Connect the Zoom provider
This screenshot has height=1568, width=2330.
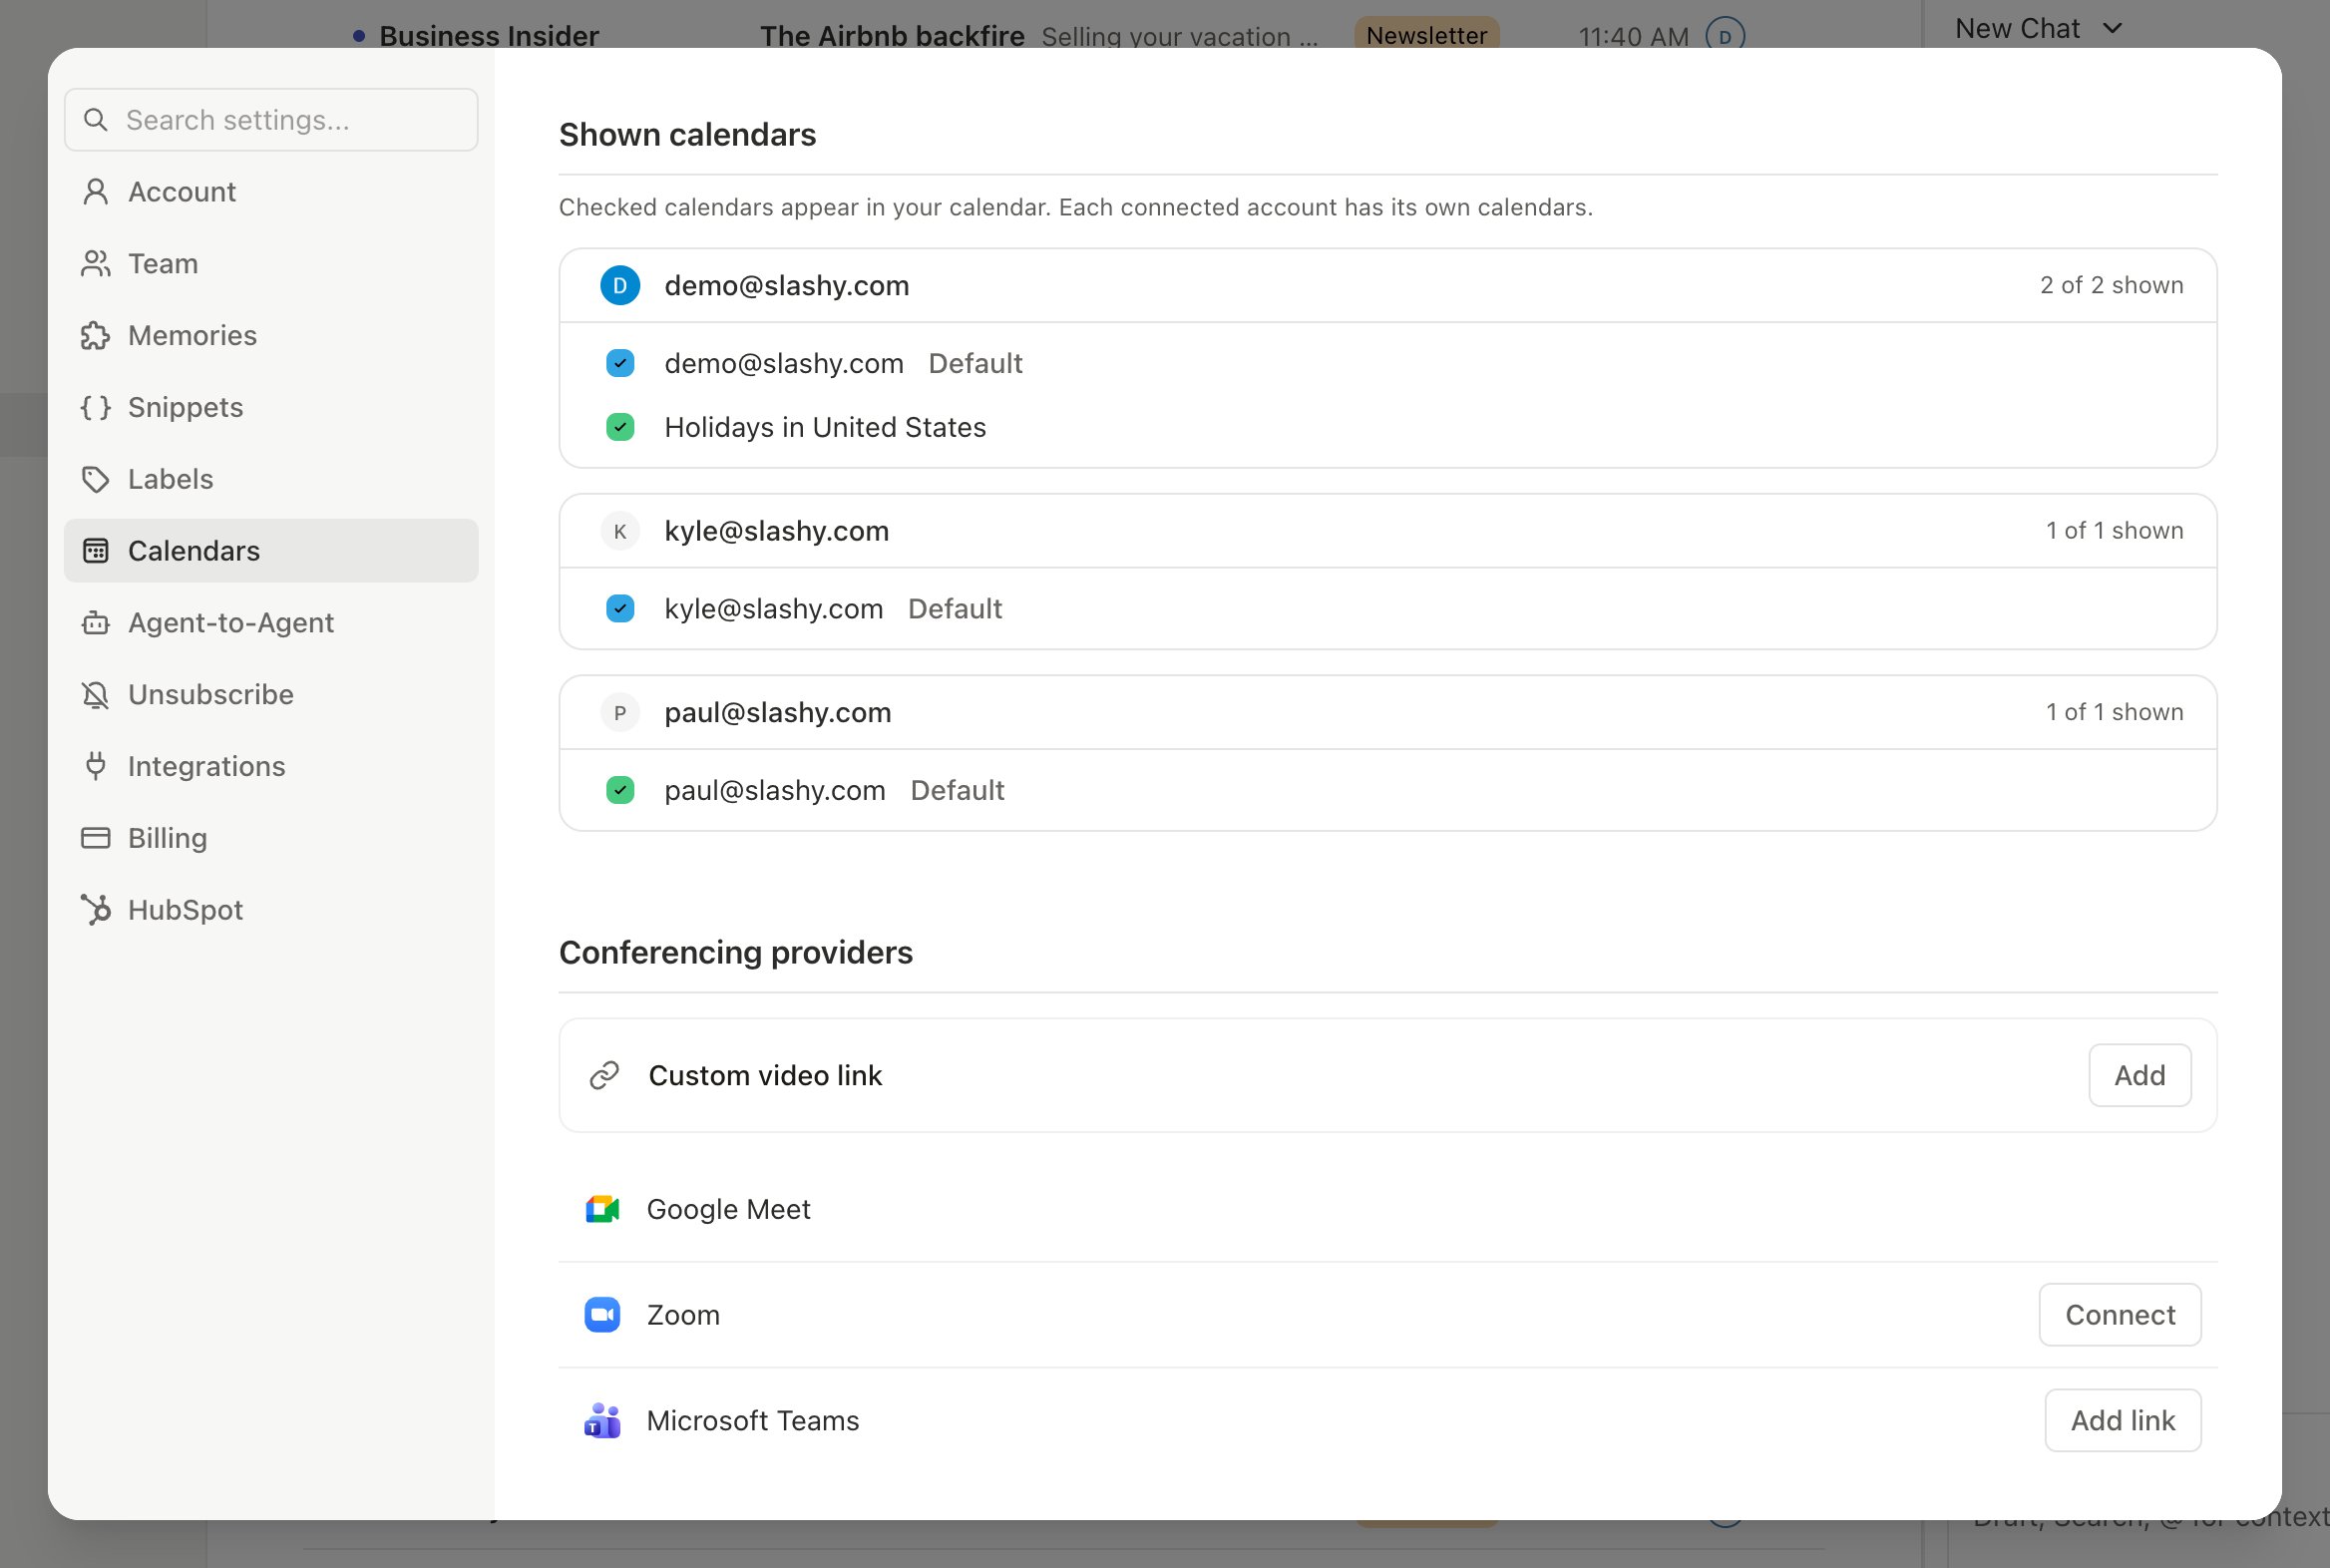[x=2120, y=1315]
